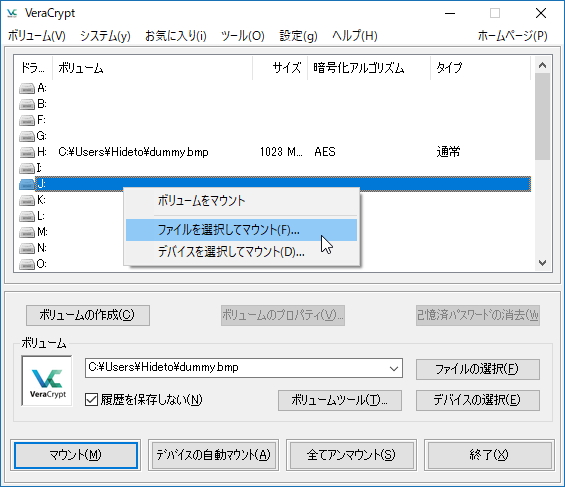Click the 通常 type cell in H: row
This screenshot has width=565, height=487.
pos(448,152)
